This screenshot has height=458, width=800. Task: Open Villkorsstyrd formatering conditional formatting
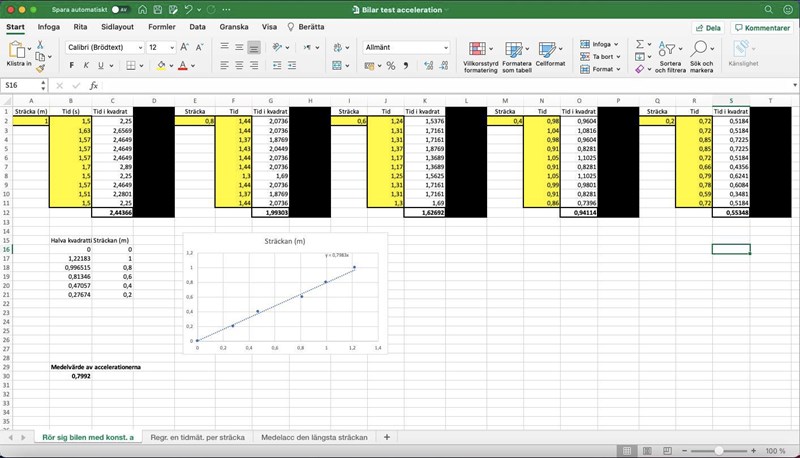click(x=478, y=55)
